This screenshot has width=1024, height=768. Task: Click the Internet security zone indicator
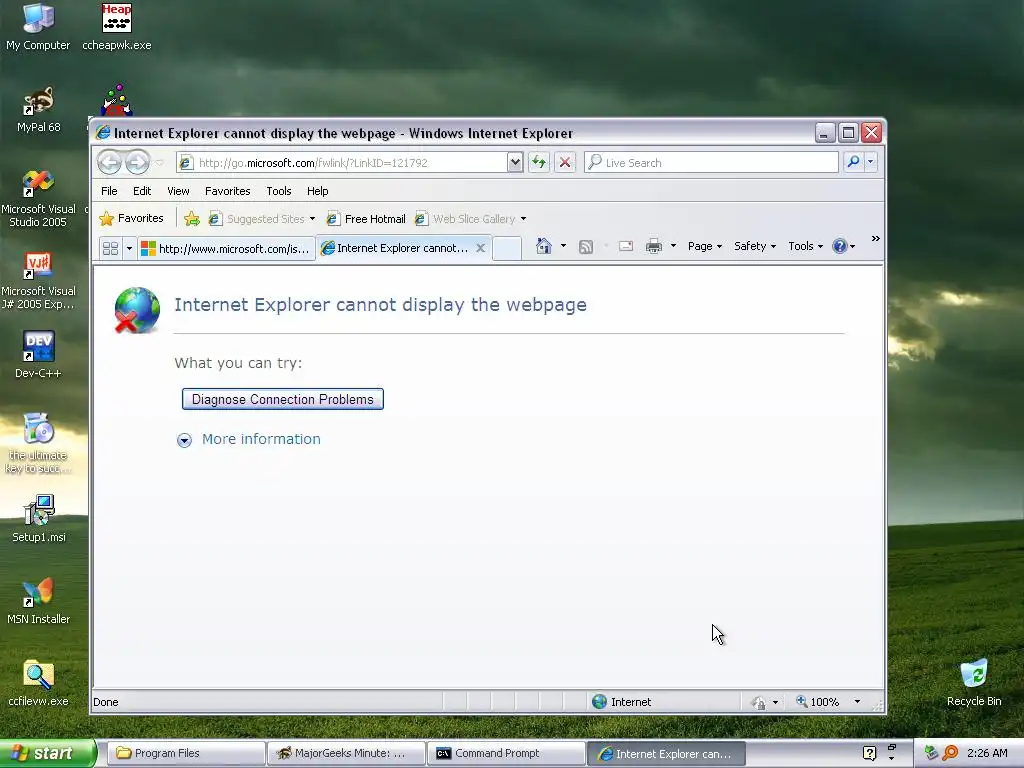coord(621,702)
